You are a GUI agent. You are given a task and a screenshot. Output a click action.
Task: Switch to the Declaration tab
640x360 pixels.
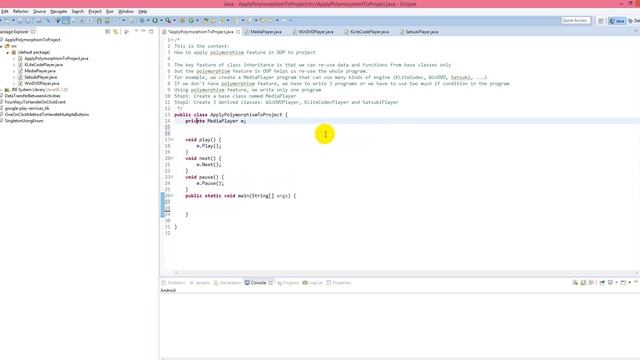tap(227, 282)
